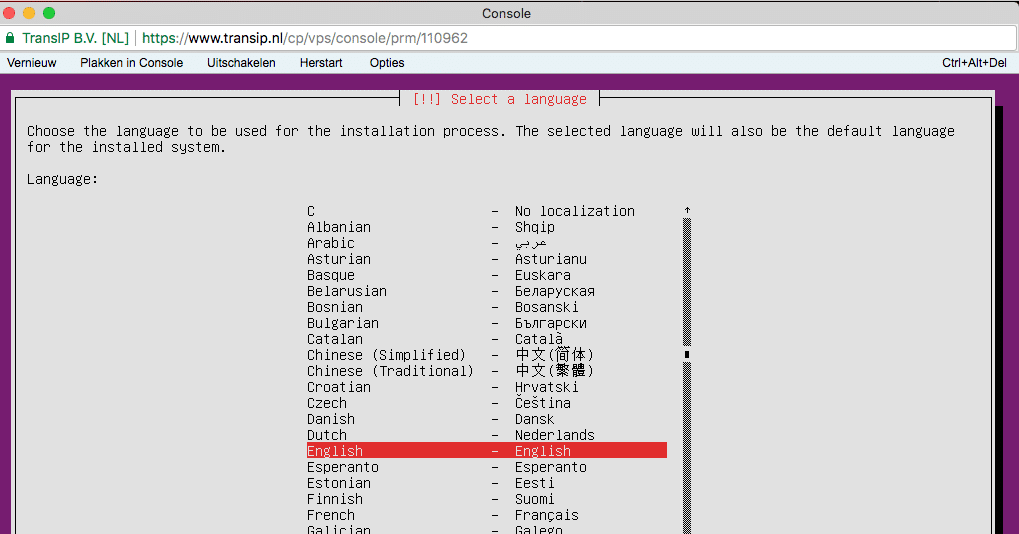Pick Chinese (Simplified) from the list
Viewport: 1019px width, 534px height.
tap(487, 355)
